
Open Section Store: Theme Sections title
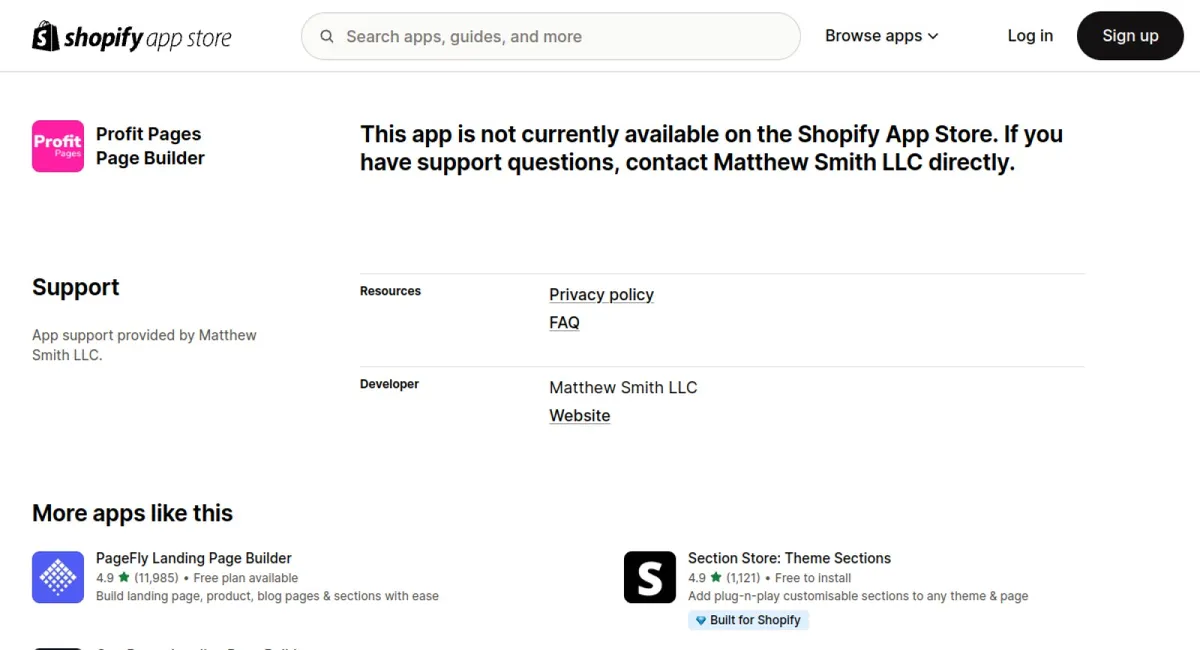point(789,558)
